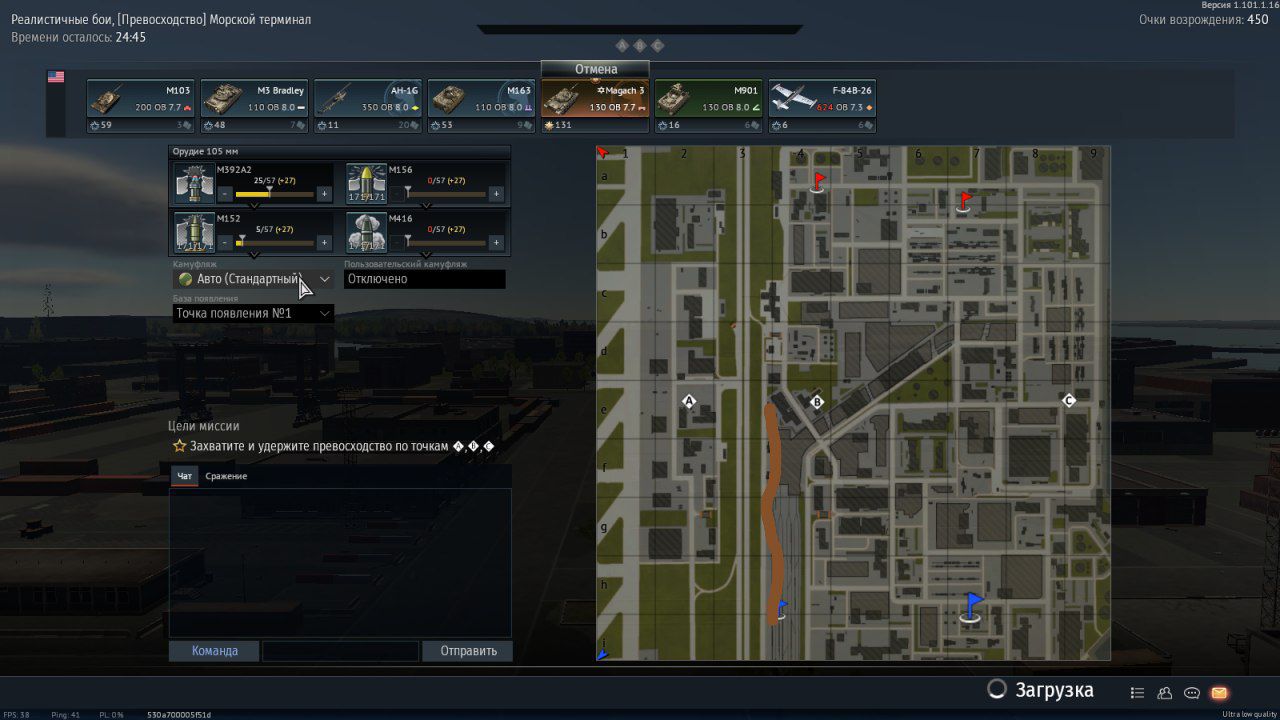
Task: Click the M152 shell icon
Action: (x=194, y=231)
